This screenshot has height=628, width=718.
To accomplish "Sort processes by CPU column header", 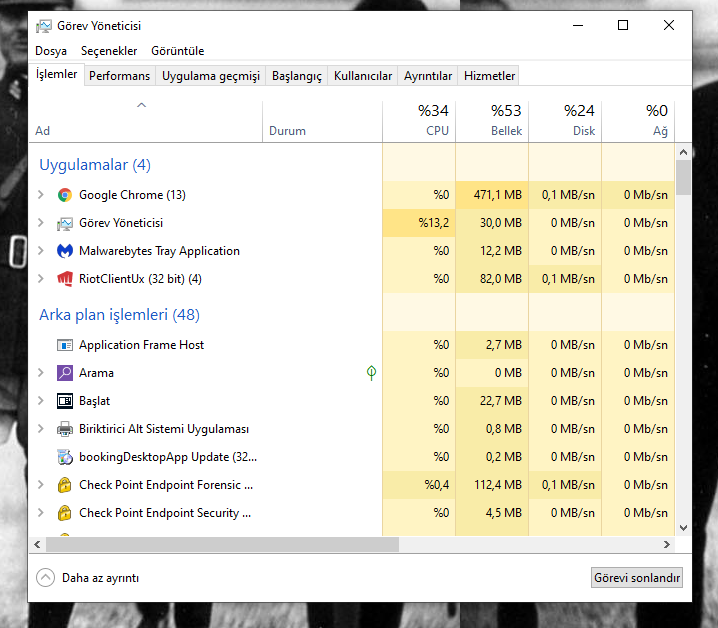I will pyautogui.click(x=419, y=121).
